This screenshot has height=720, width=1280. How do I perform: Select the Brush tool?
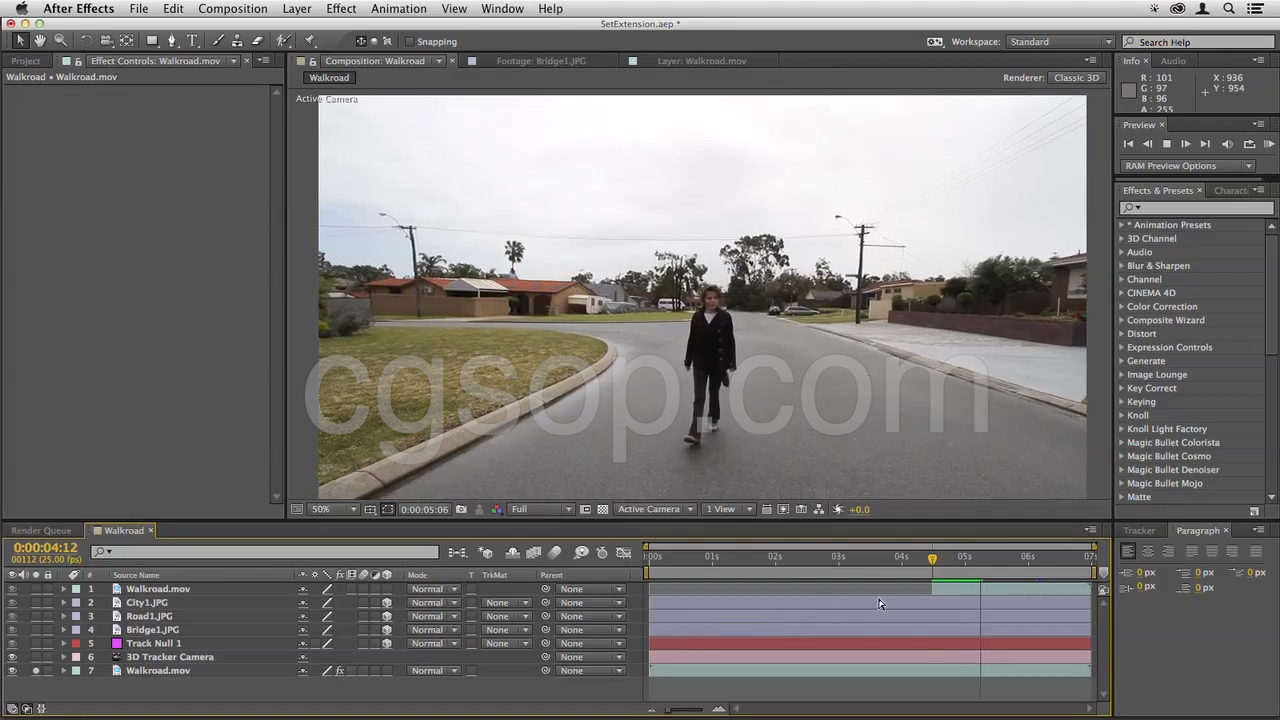(218, 41)
